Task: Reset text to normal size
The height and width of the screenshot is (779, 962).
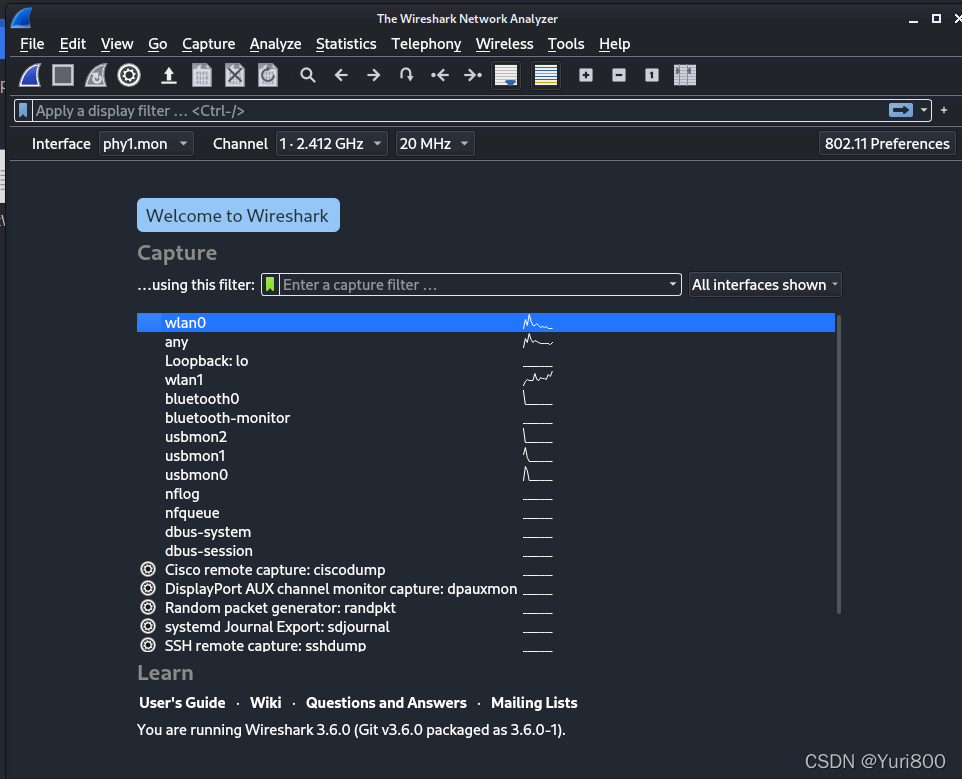Action: click(652, 75)
